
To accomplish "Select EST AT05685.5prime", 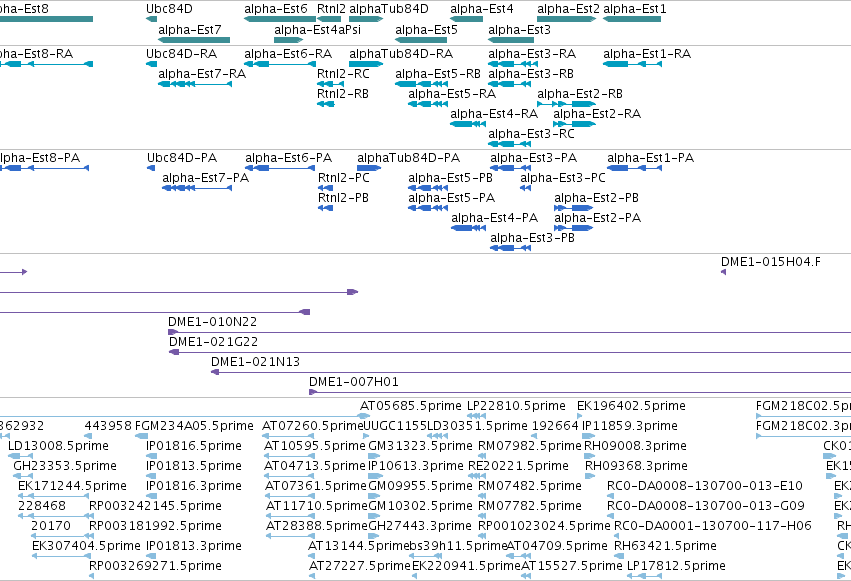I will [411, 406].
